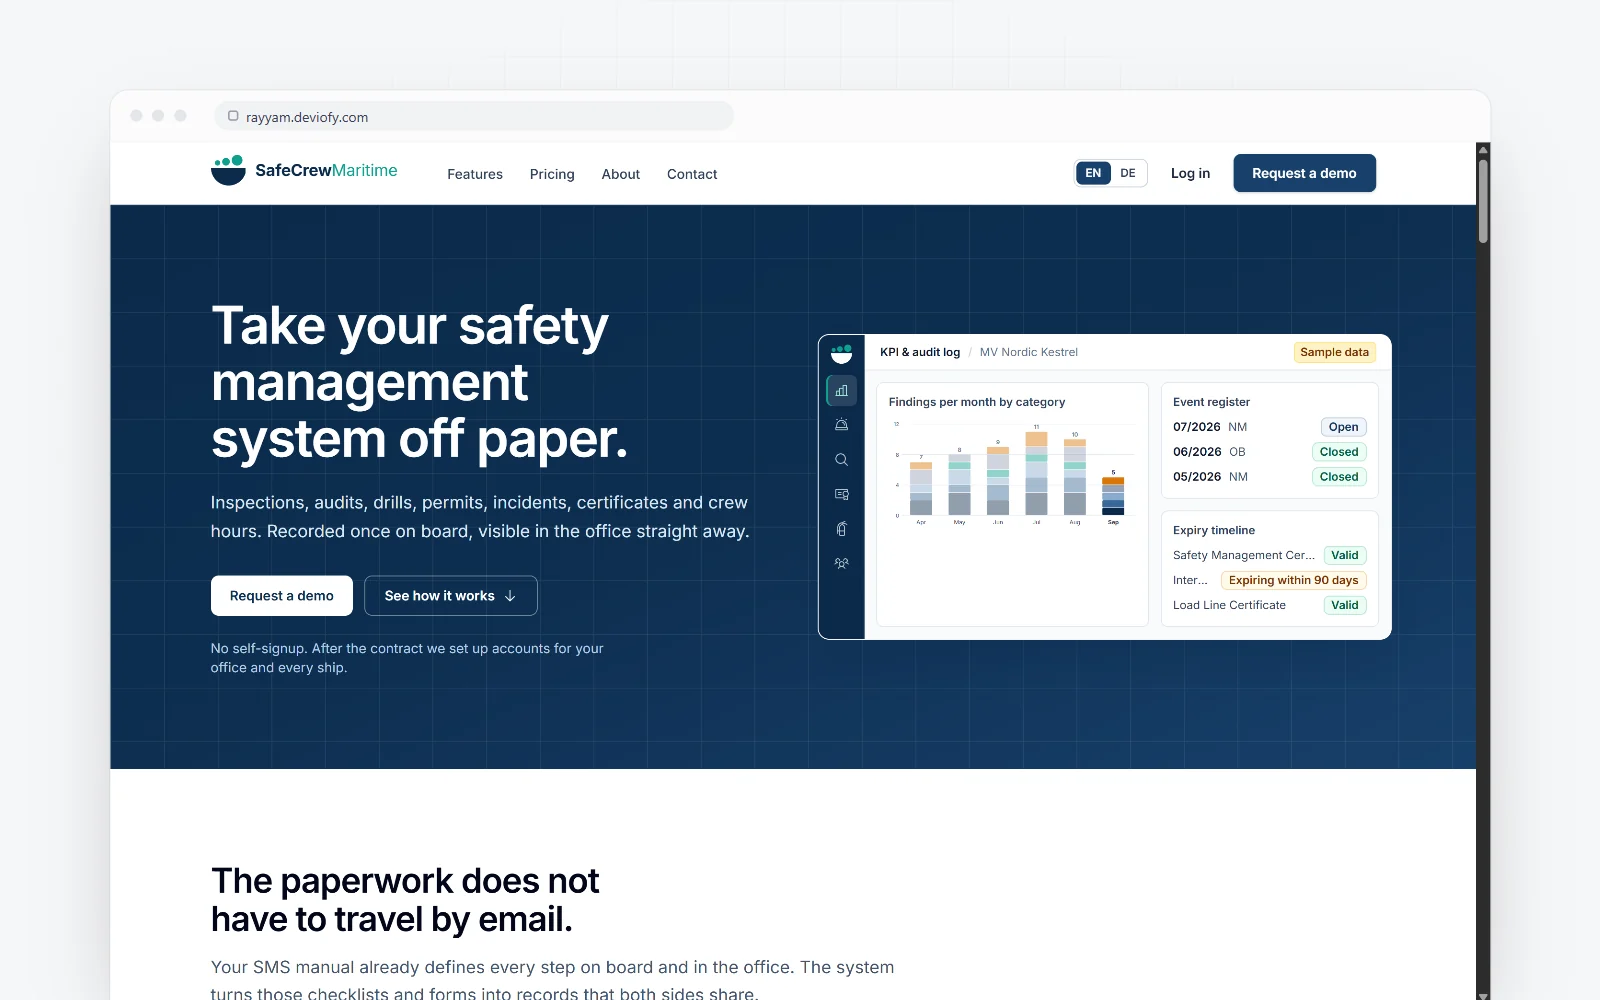
Task: Click the scrollbar up arrow
Action: pyautogui.click(x=1483, y=150)
